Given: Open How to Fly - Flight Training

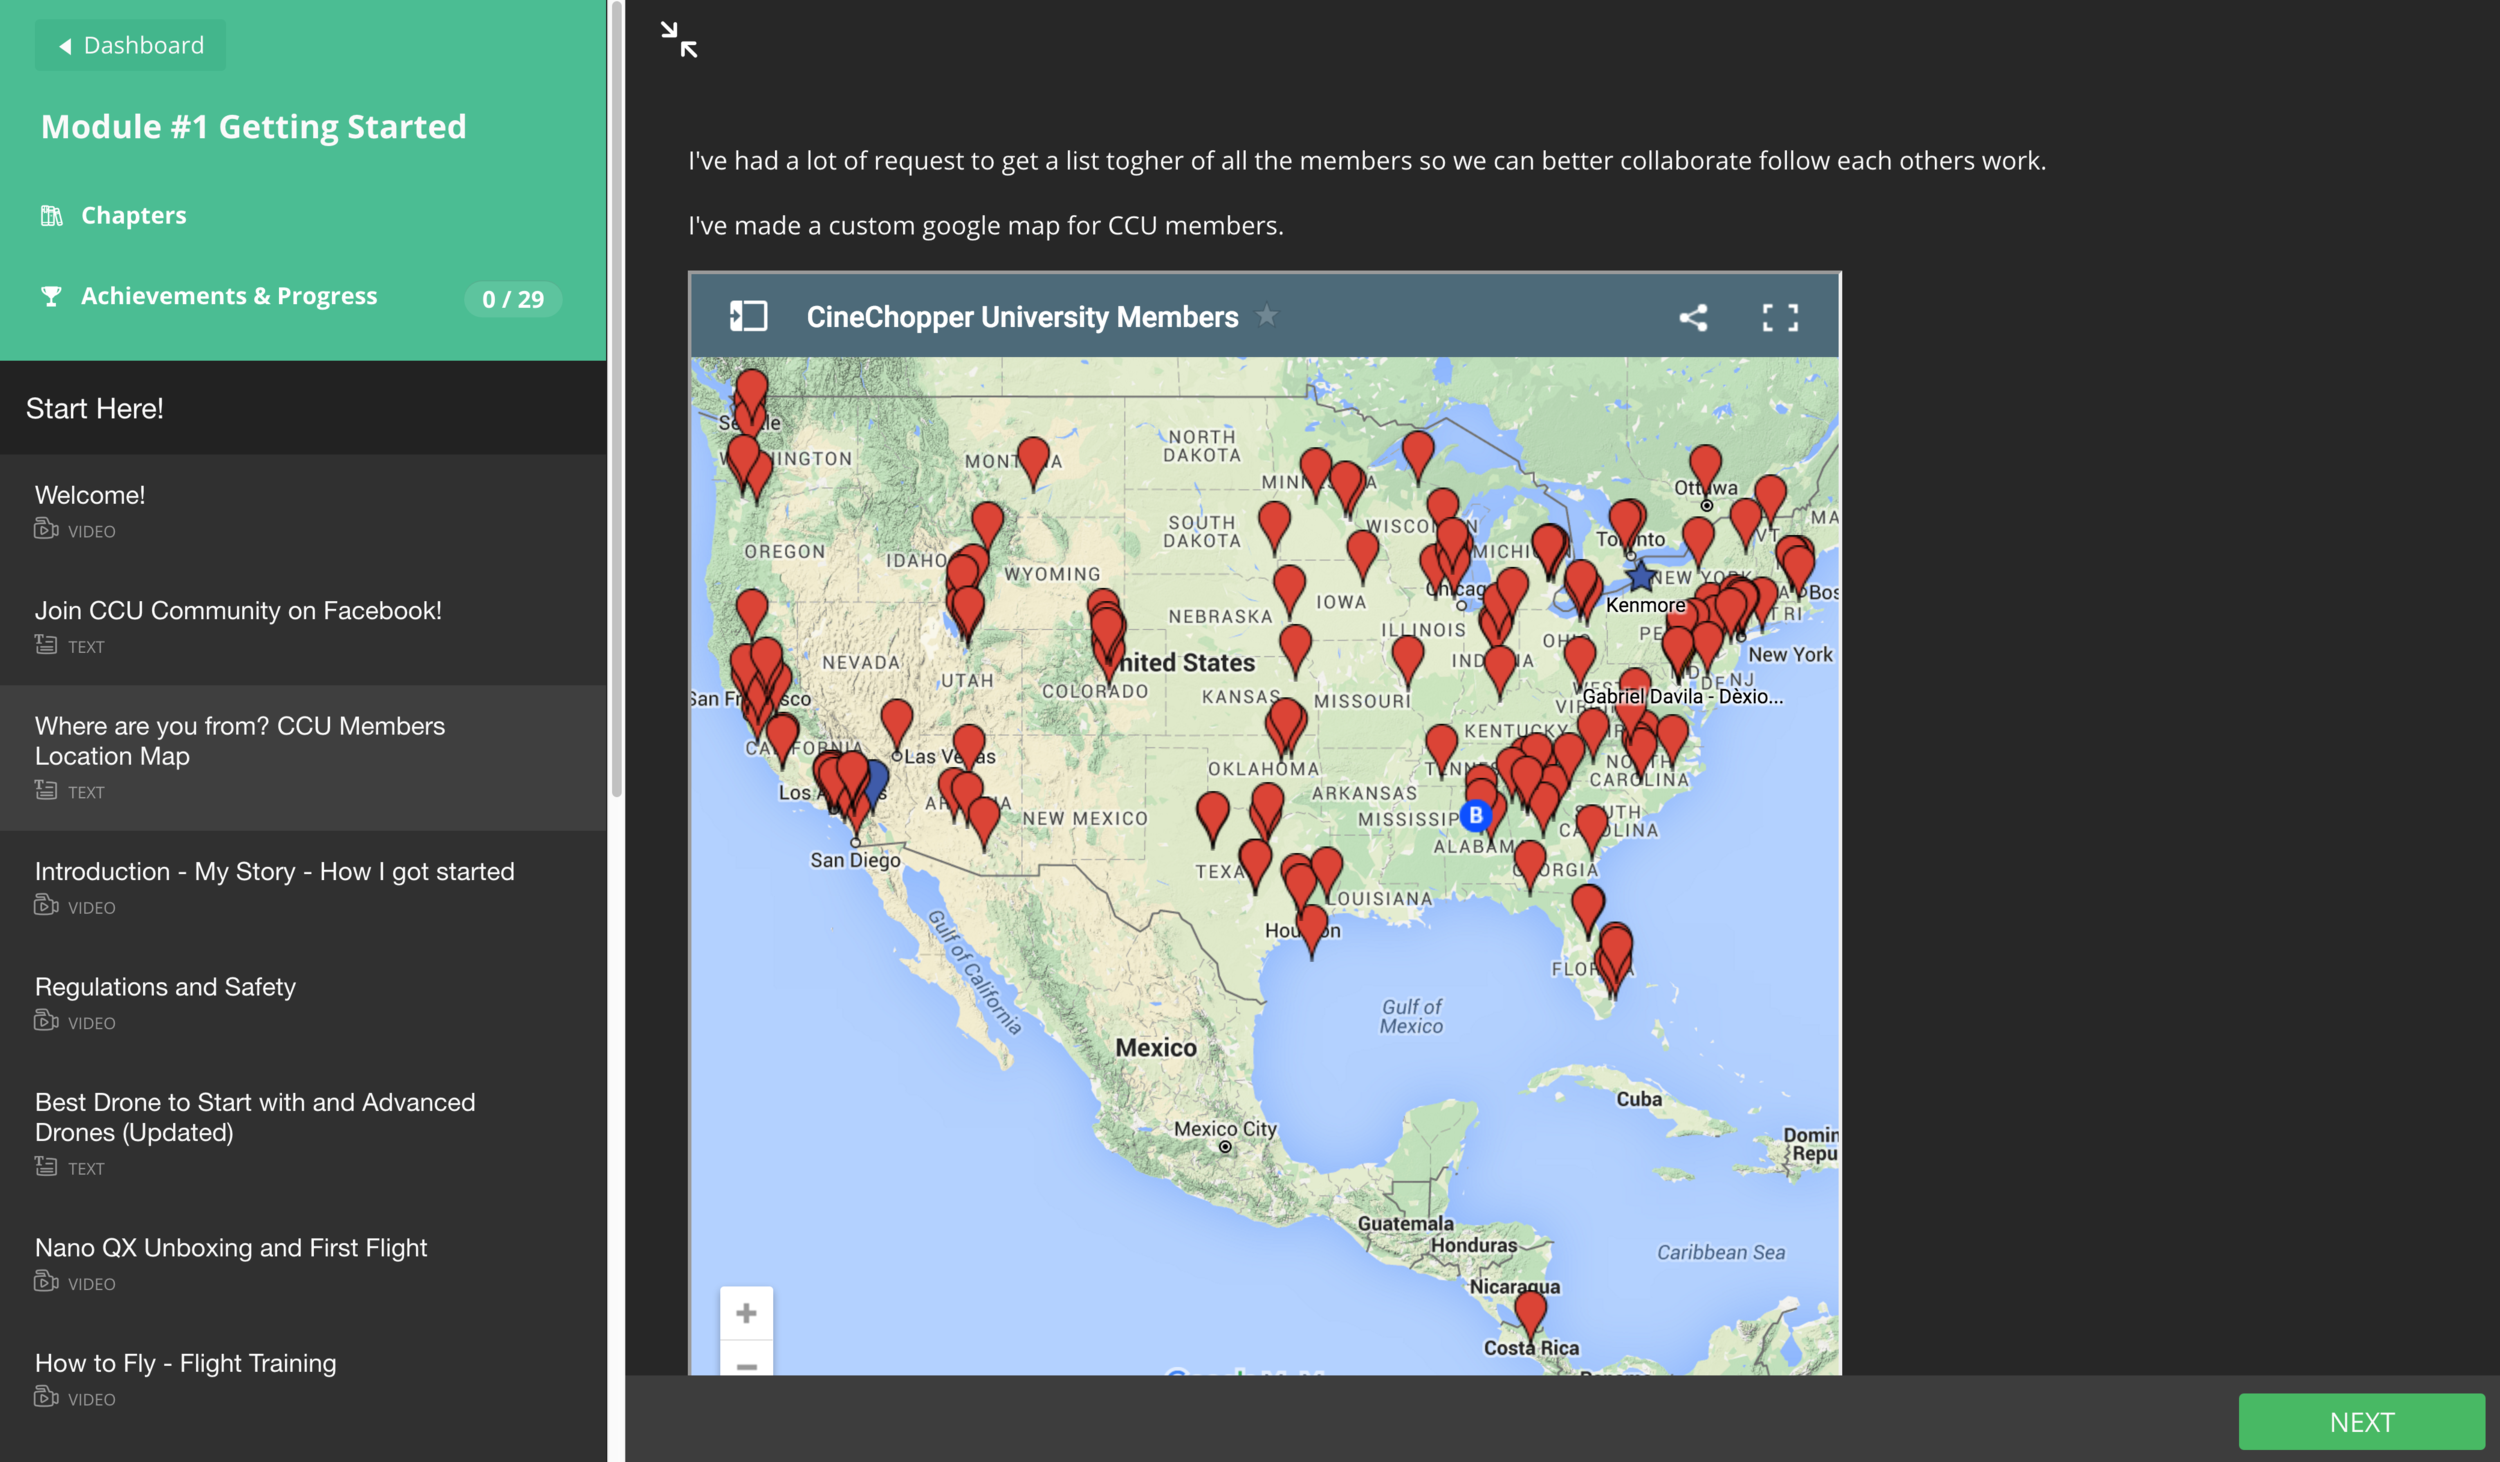Looking at the screenshot, I should point(303,1379).
